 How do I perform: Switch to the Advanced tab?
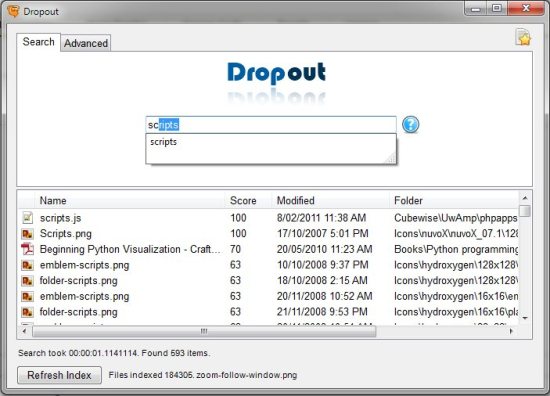coord(86,43)
